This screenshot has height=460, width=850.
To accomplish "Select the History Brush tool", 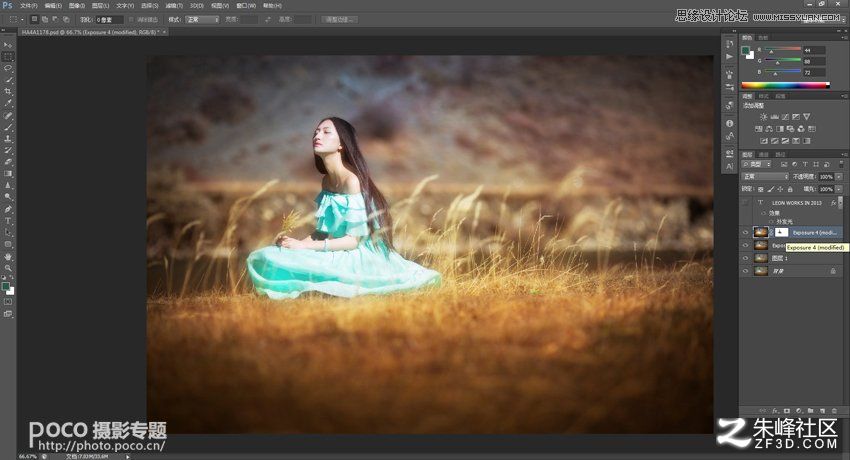I will 8,151.
